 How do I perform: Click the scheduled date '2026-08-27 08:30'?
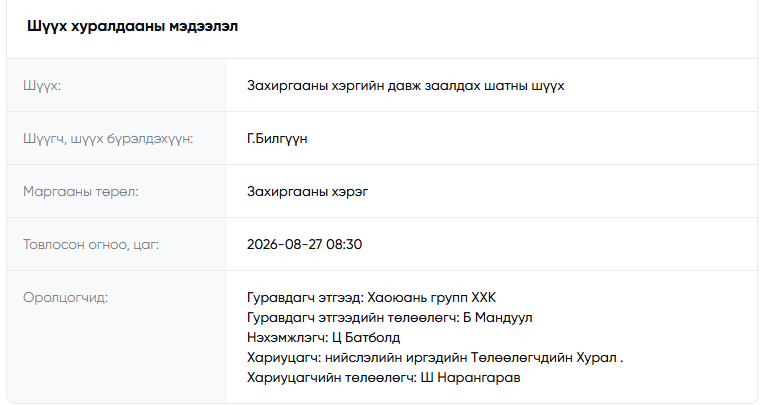click(305, 245)
